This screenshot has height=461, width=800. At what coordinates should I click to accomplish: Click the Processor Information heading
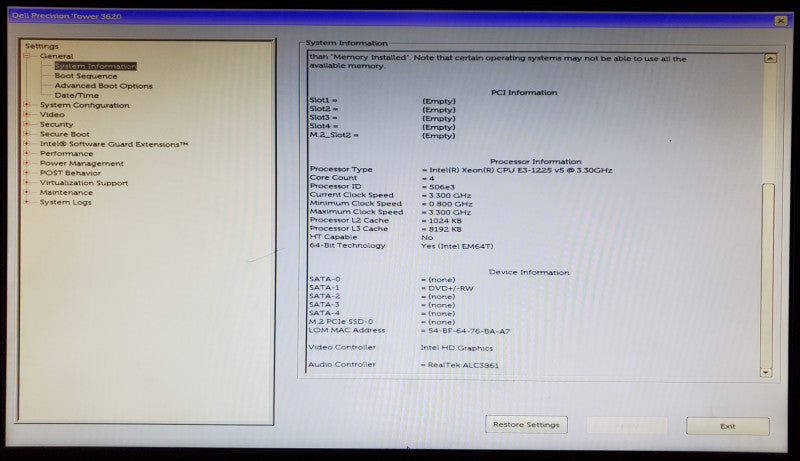click(535, 161)
